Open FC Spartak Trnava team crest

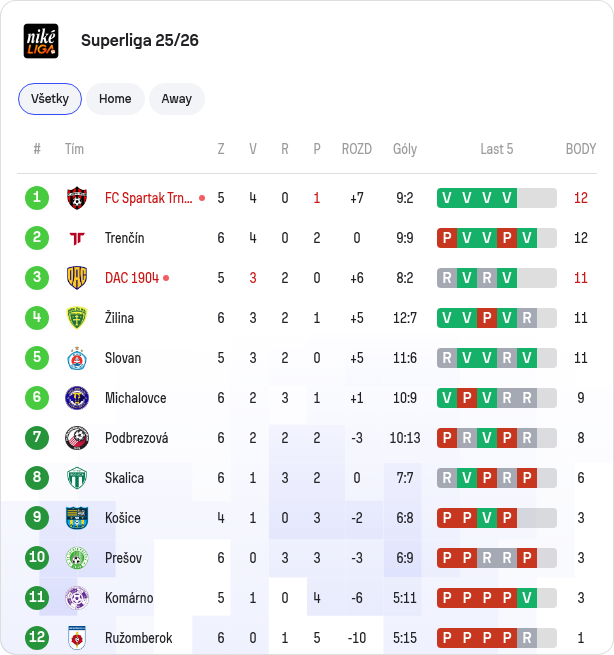click(x=77, y=198)
